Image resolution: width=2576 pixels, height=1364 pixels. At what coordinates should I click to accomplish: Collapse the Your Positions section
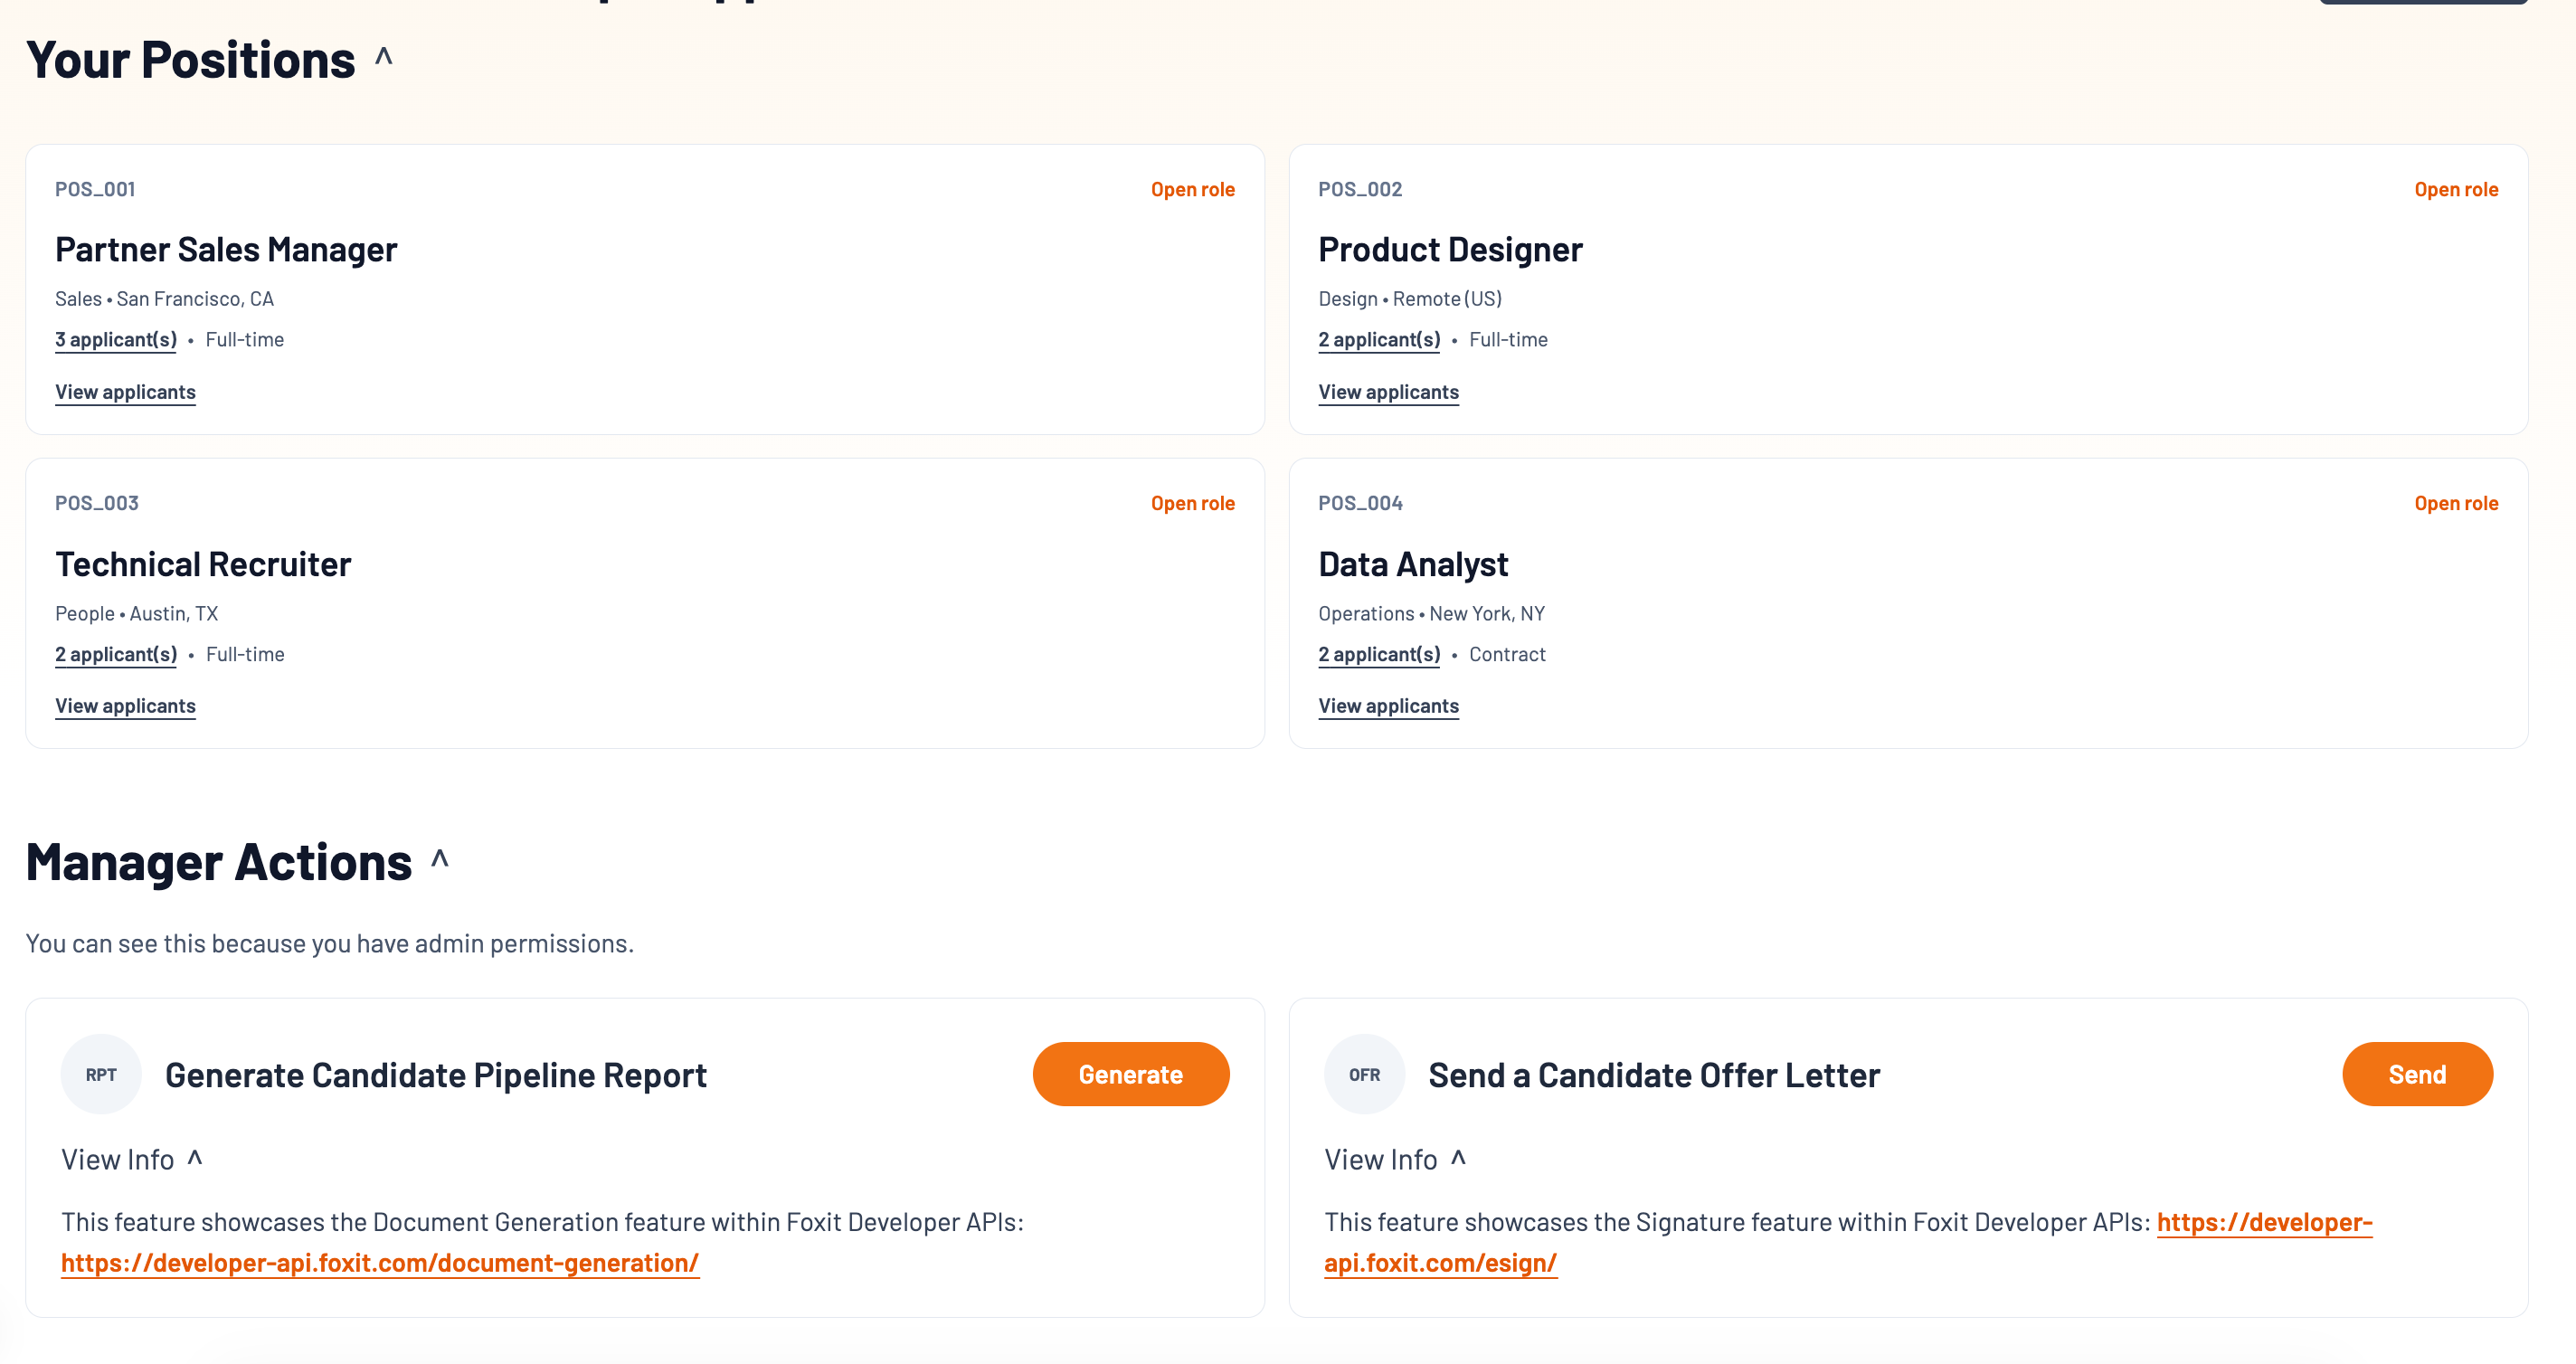coord(384,58)
